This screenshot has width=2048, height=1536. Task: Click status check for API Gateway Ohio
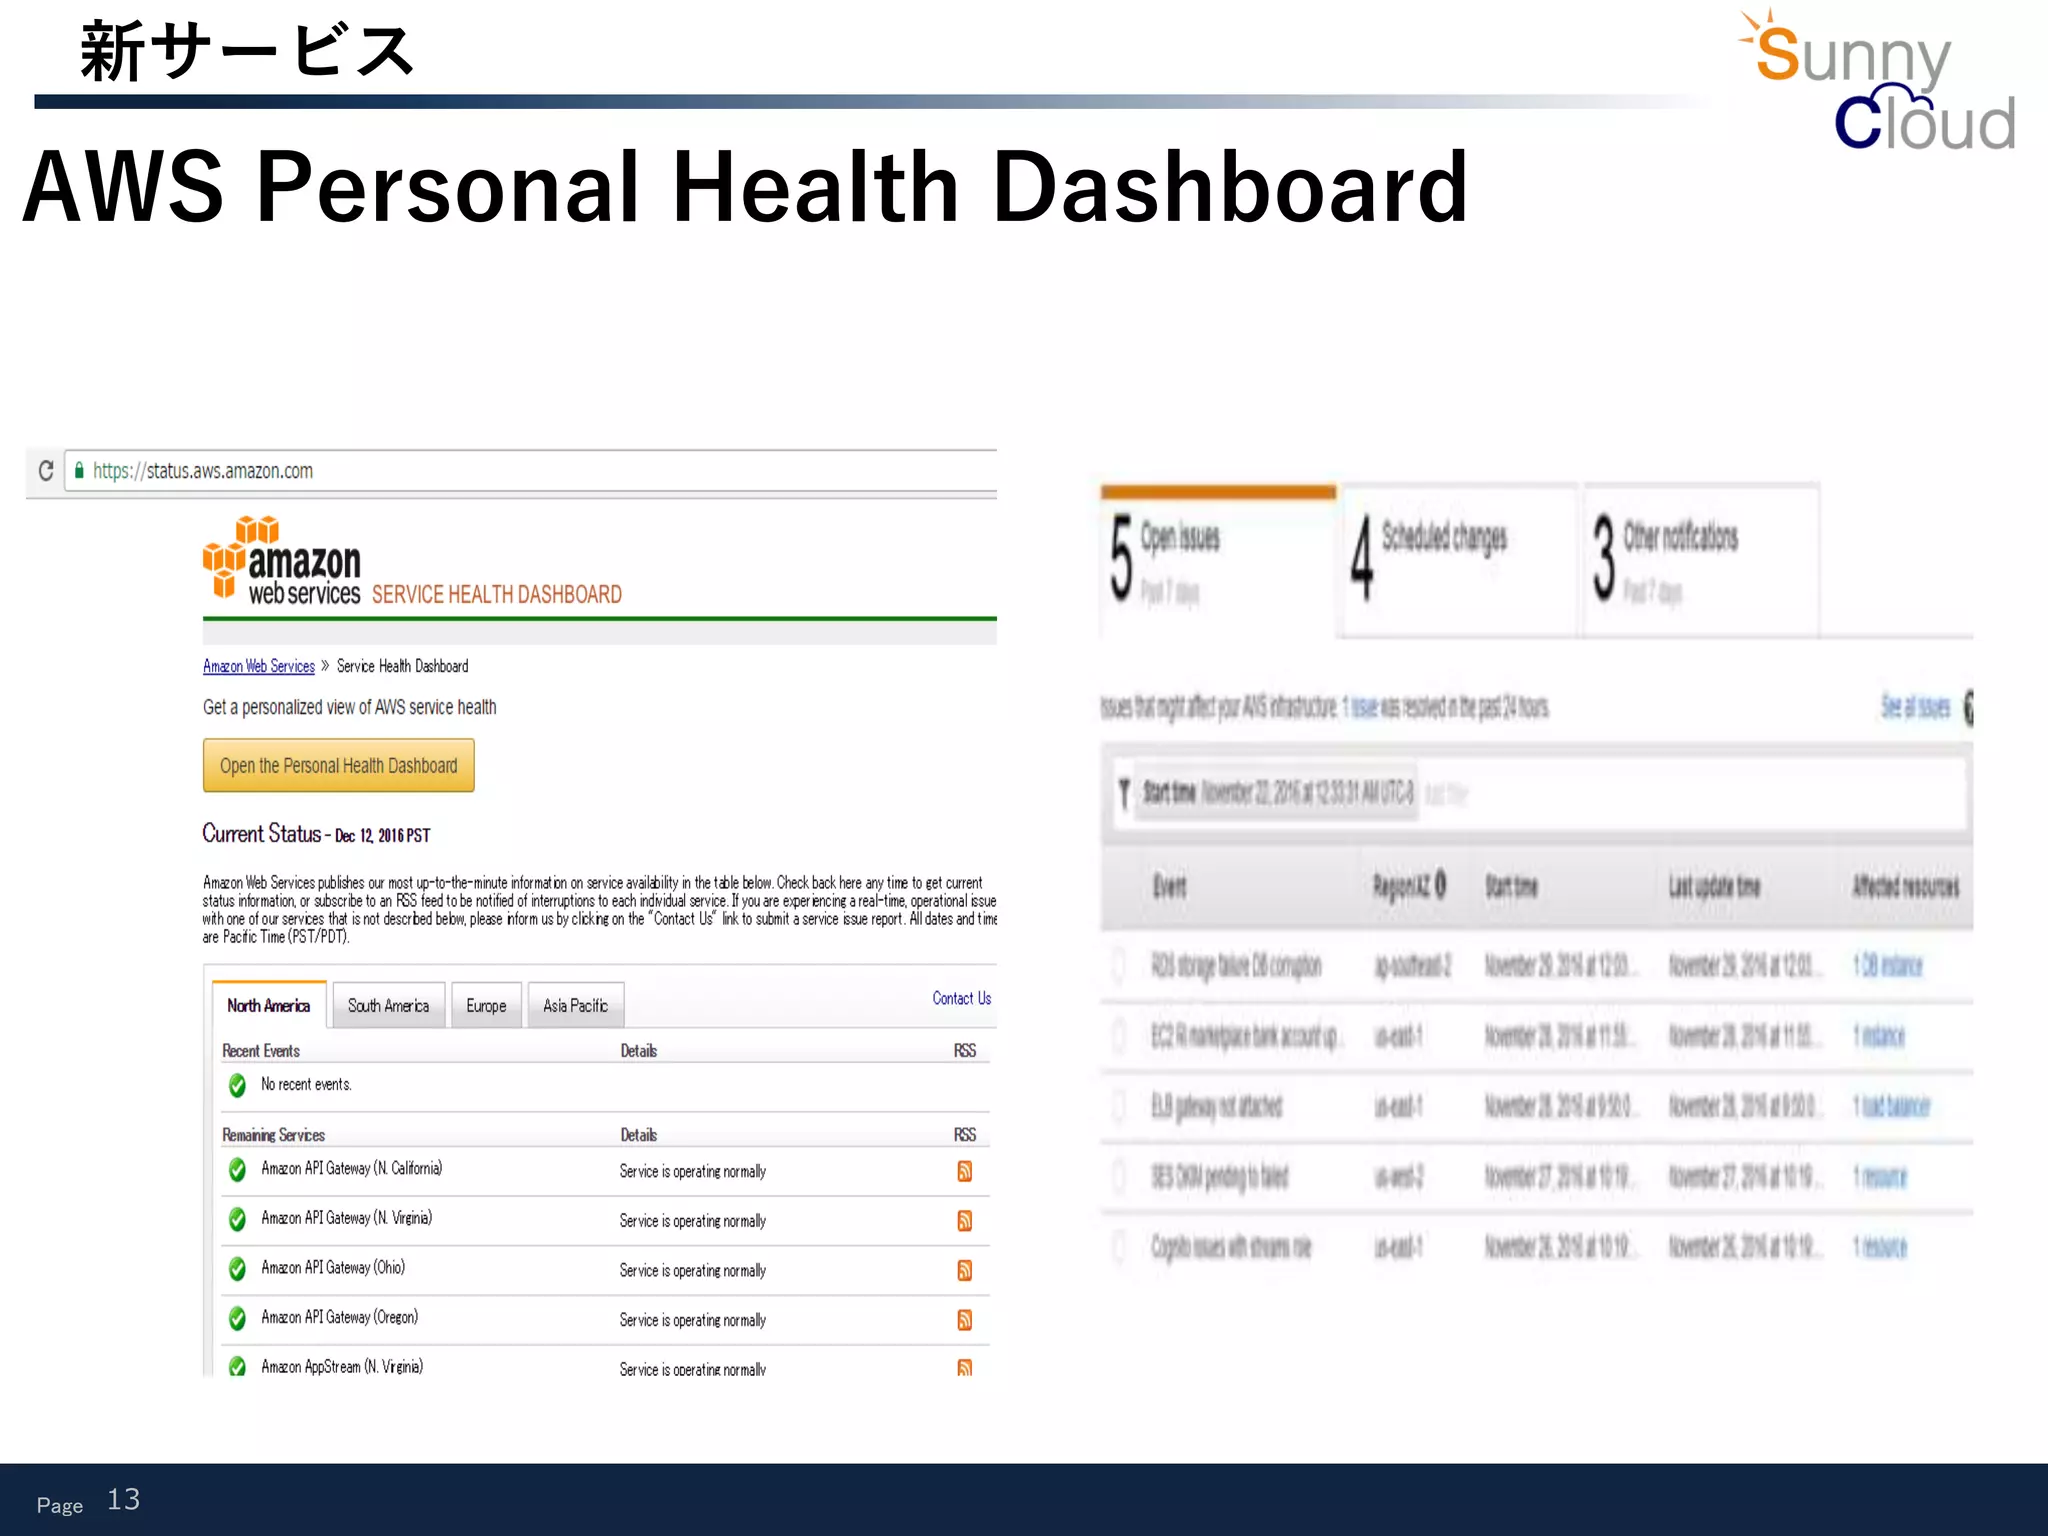[237, 1269]
